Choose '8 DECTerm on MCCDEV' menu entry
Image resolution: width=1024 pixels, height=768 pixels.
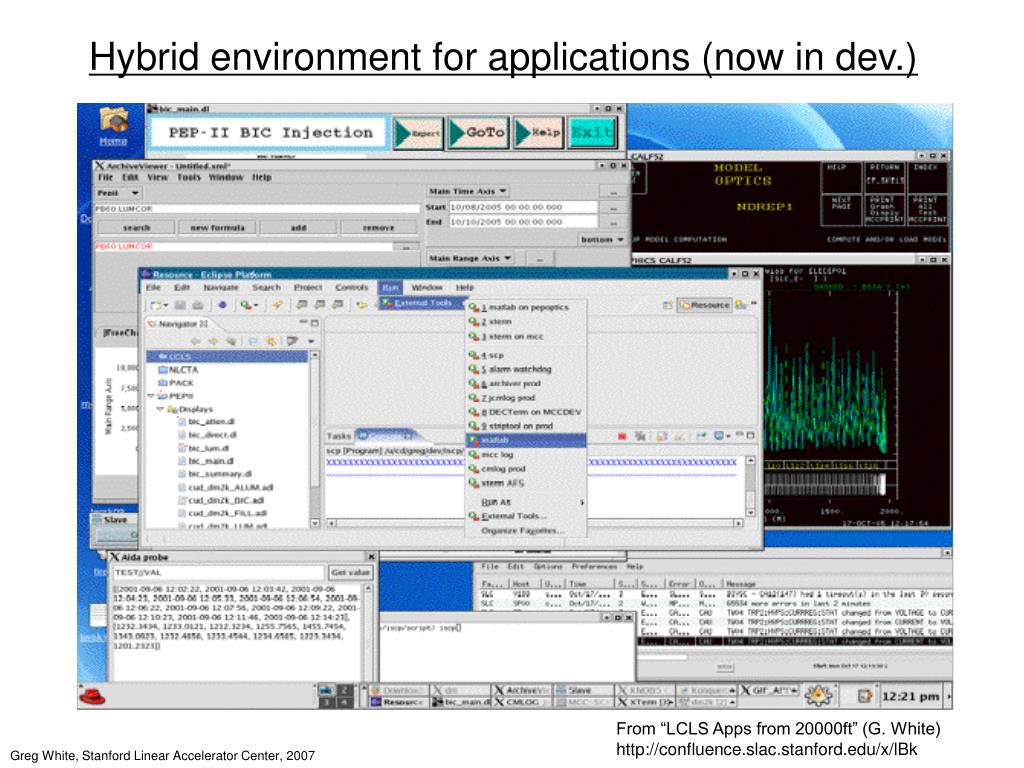(x=526, y=412)
